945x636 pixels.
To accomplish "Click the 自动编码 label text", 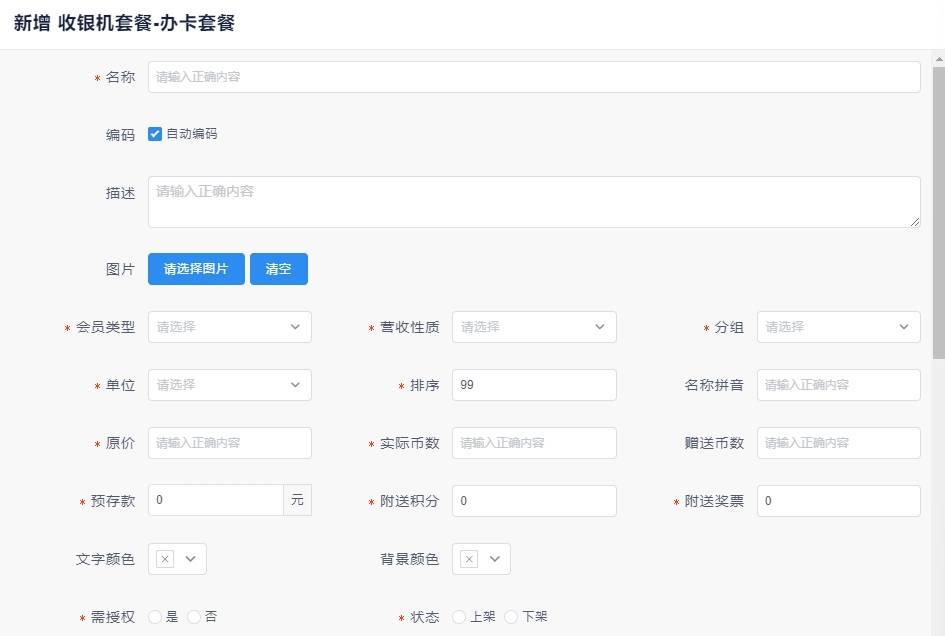I will point(192,134).
